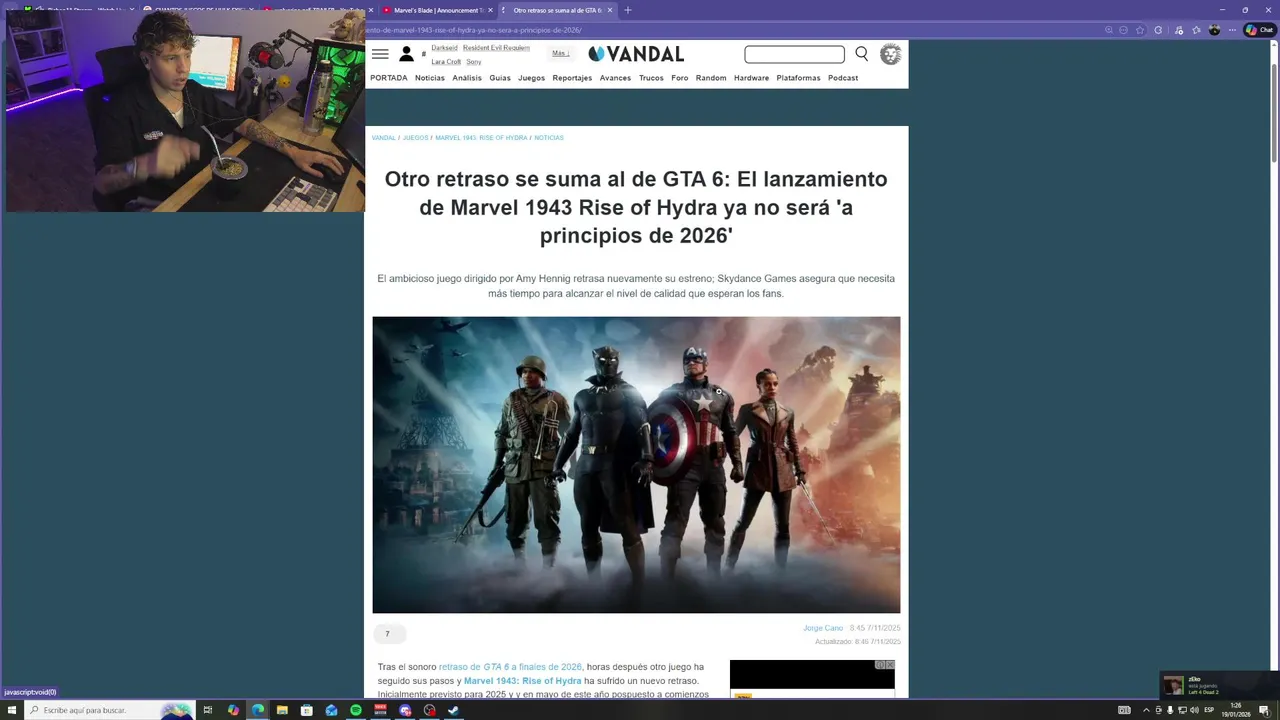Click MARVEL 1943: RISE OF HYDRA breadcrumb
This screenshot has width=1280, height=720.
(x=481, y=138)
